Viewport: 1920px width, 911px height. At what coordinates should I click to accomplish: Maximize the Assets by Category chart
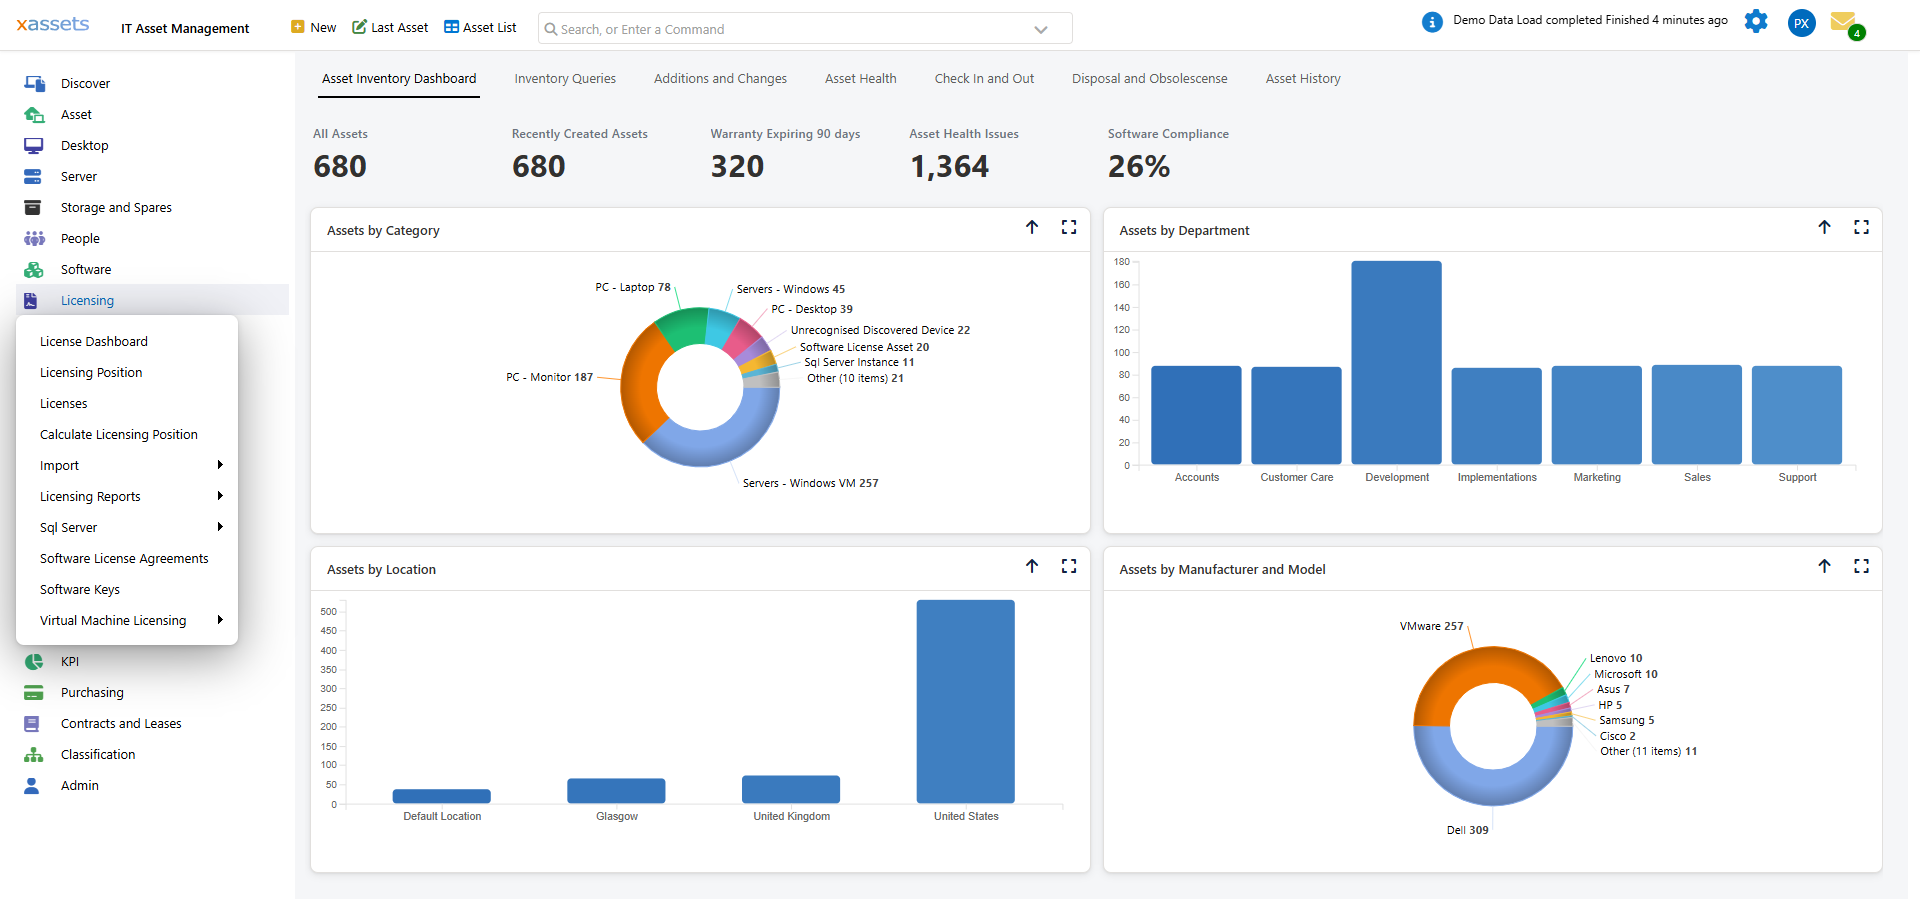click(x=1068, y=228)
